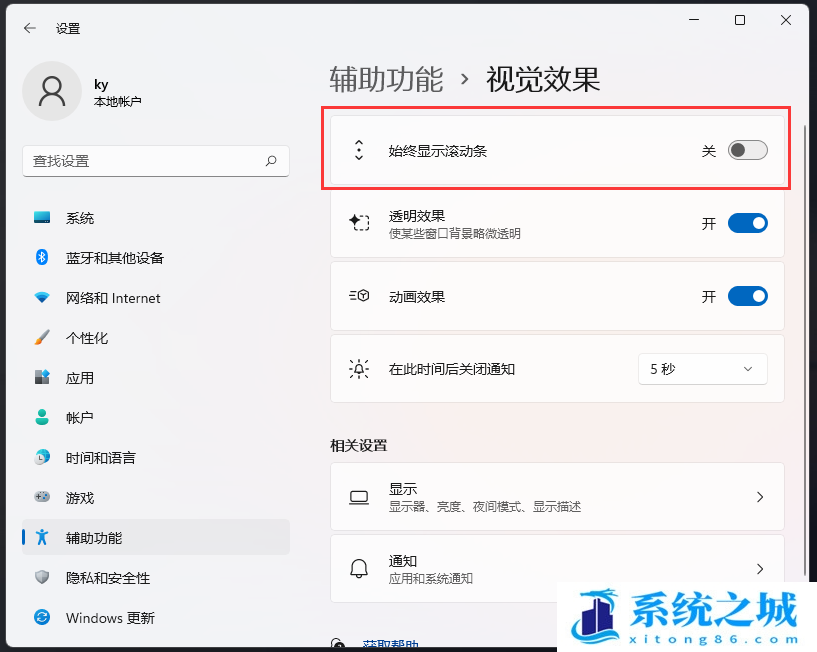Viewport: 817px width, 652px height.
Task: Click the Windows 更新 refresh icon
Action: coord(42,618)
